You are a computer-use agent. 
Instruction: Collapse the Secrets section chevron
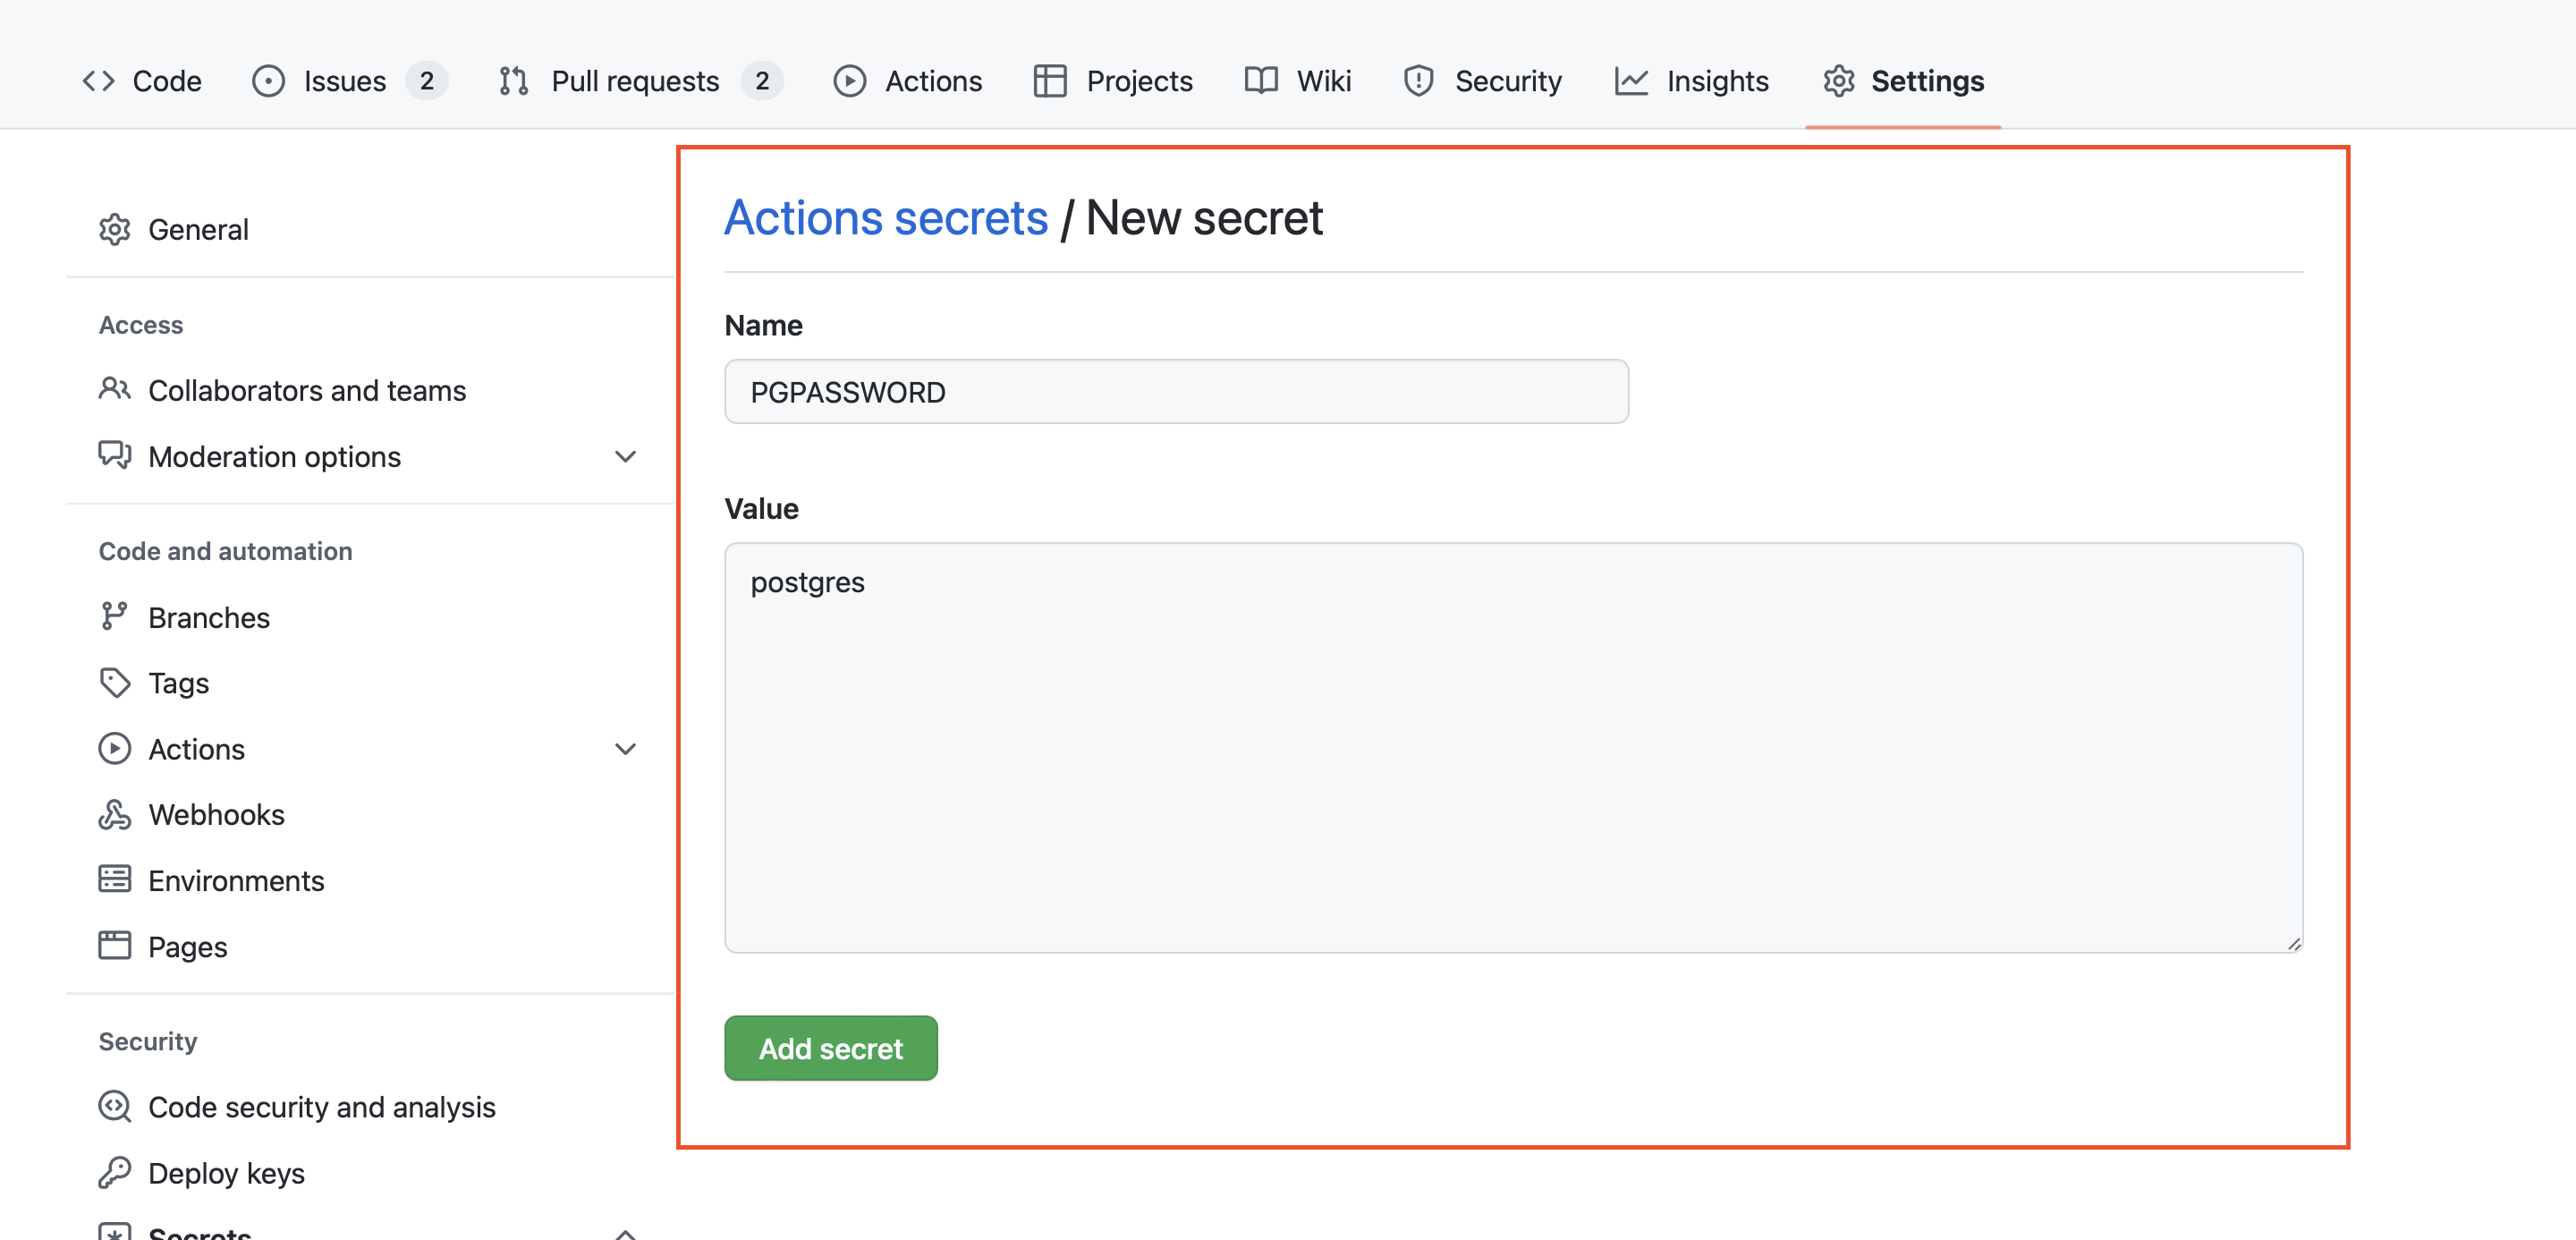pyautogui.click(x=625, y=1234)
